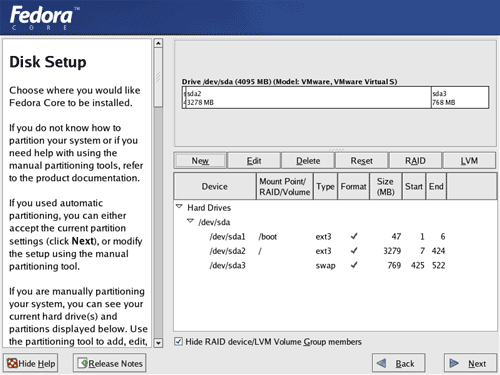The image size is (500, 375).
Task: Click the Hide Help button label
Action: click(37, 363)
